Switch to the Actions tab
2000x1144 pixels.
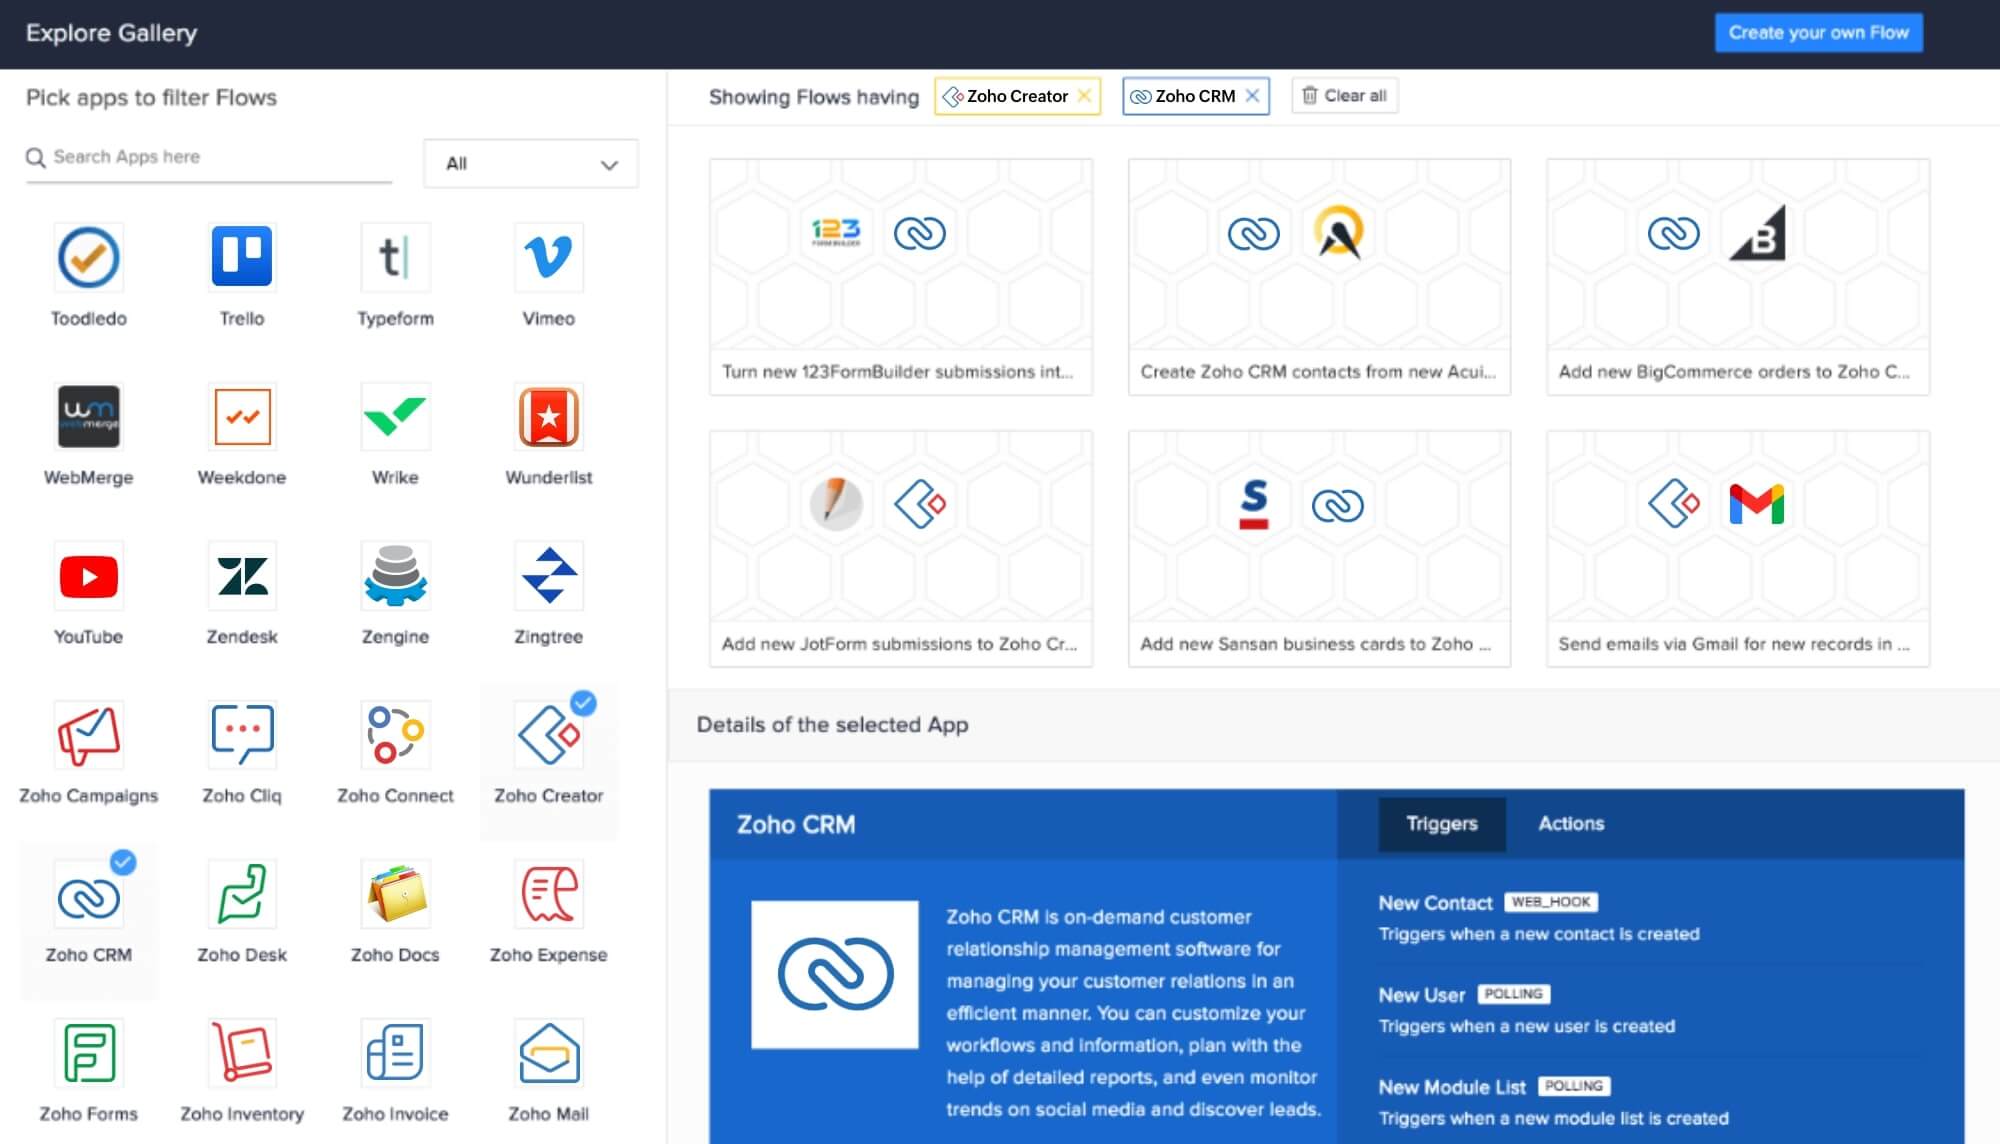tap(1570, 824)
